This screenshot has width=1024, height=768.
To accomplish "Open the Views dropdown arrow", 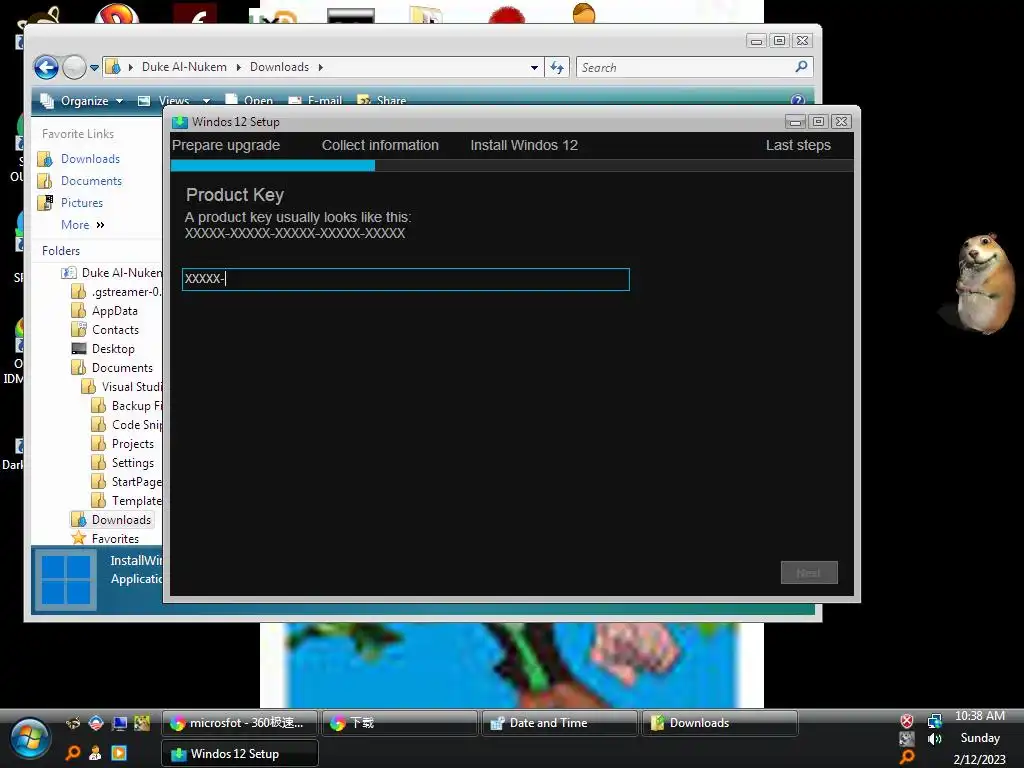I will pos(206,101).
